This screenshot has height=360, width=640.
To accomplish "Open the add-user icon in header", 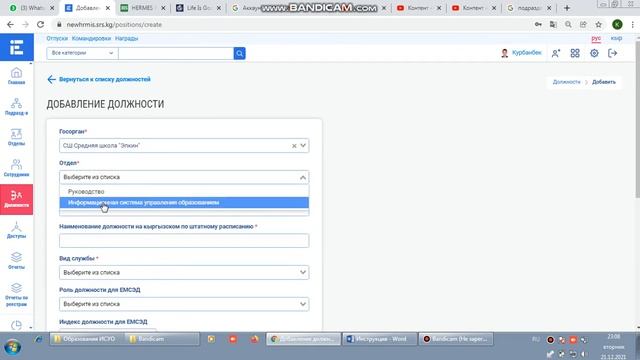I will (x=556, y=53).
